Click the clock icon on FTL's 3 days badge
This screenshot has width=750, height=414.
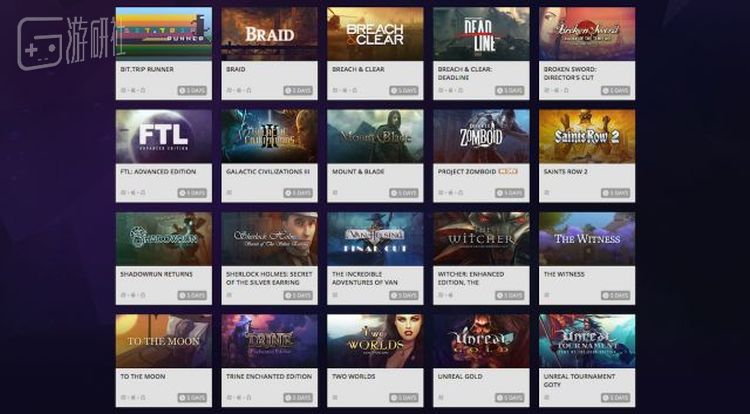pyautogui.click(x=183, y=193)
